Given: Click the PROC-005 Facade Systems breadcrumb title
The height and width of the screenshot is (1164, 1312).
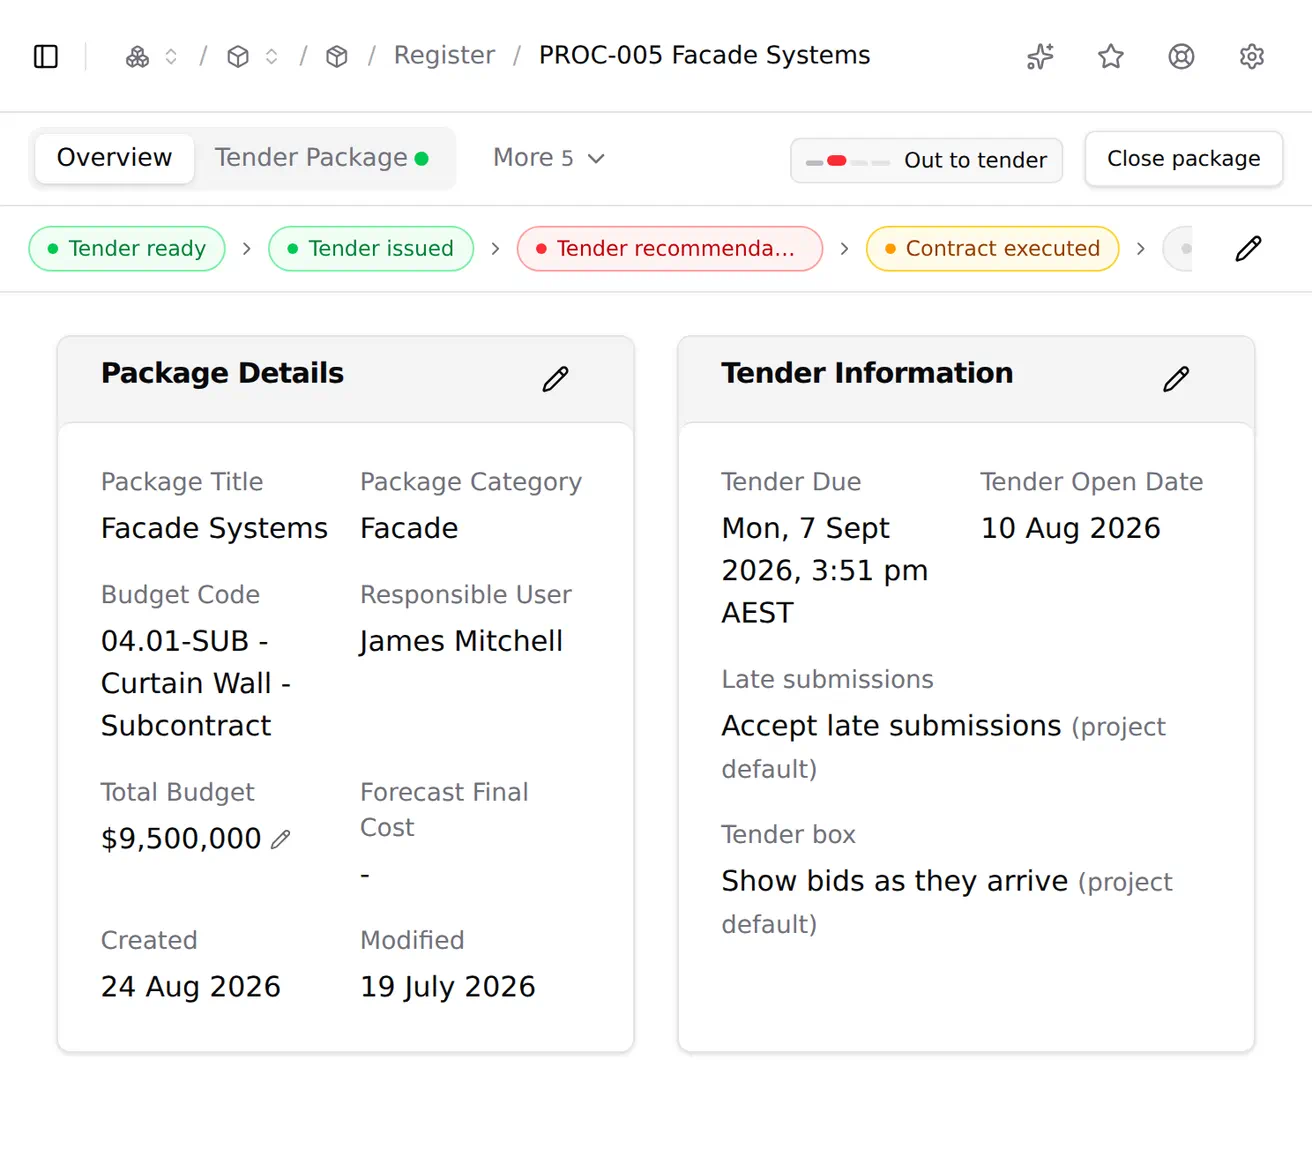Looking at the screenshot, I should click(x=704, y=55).
